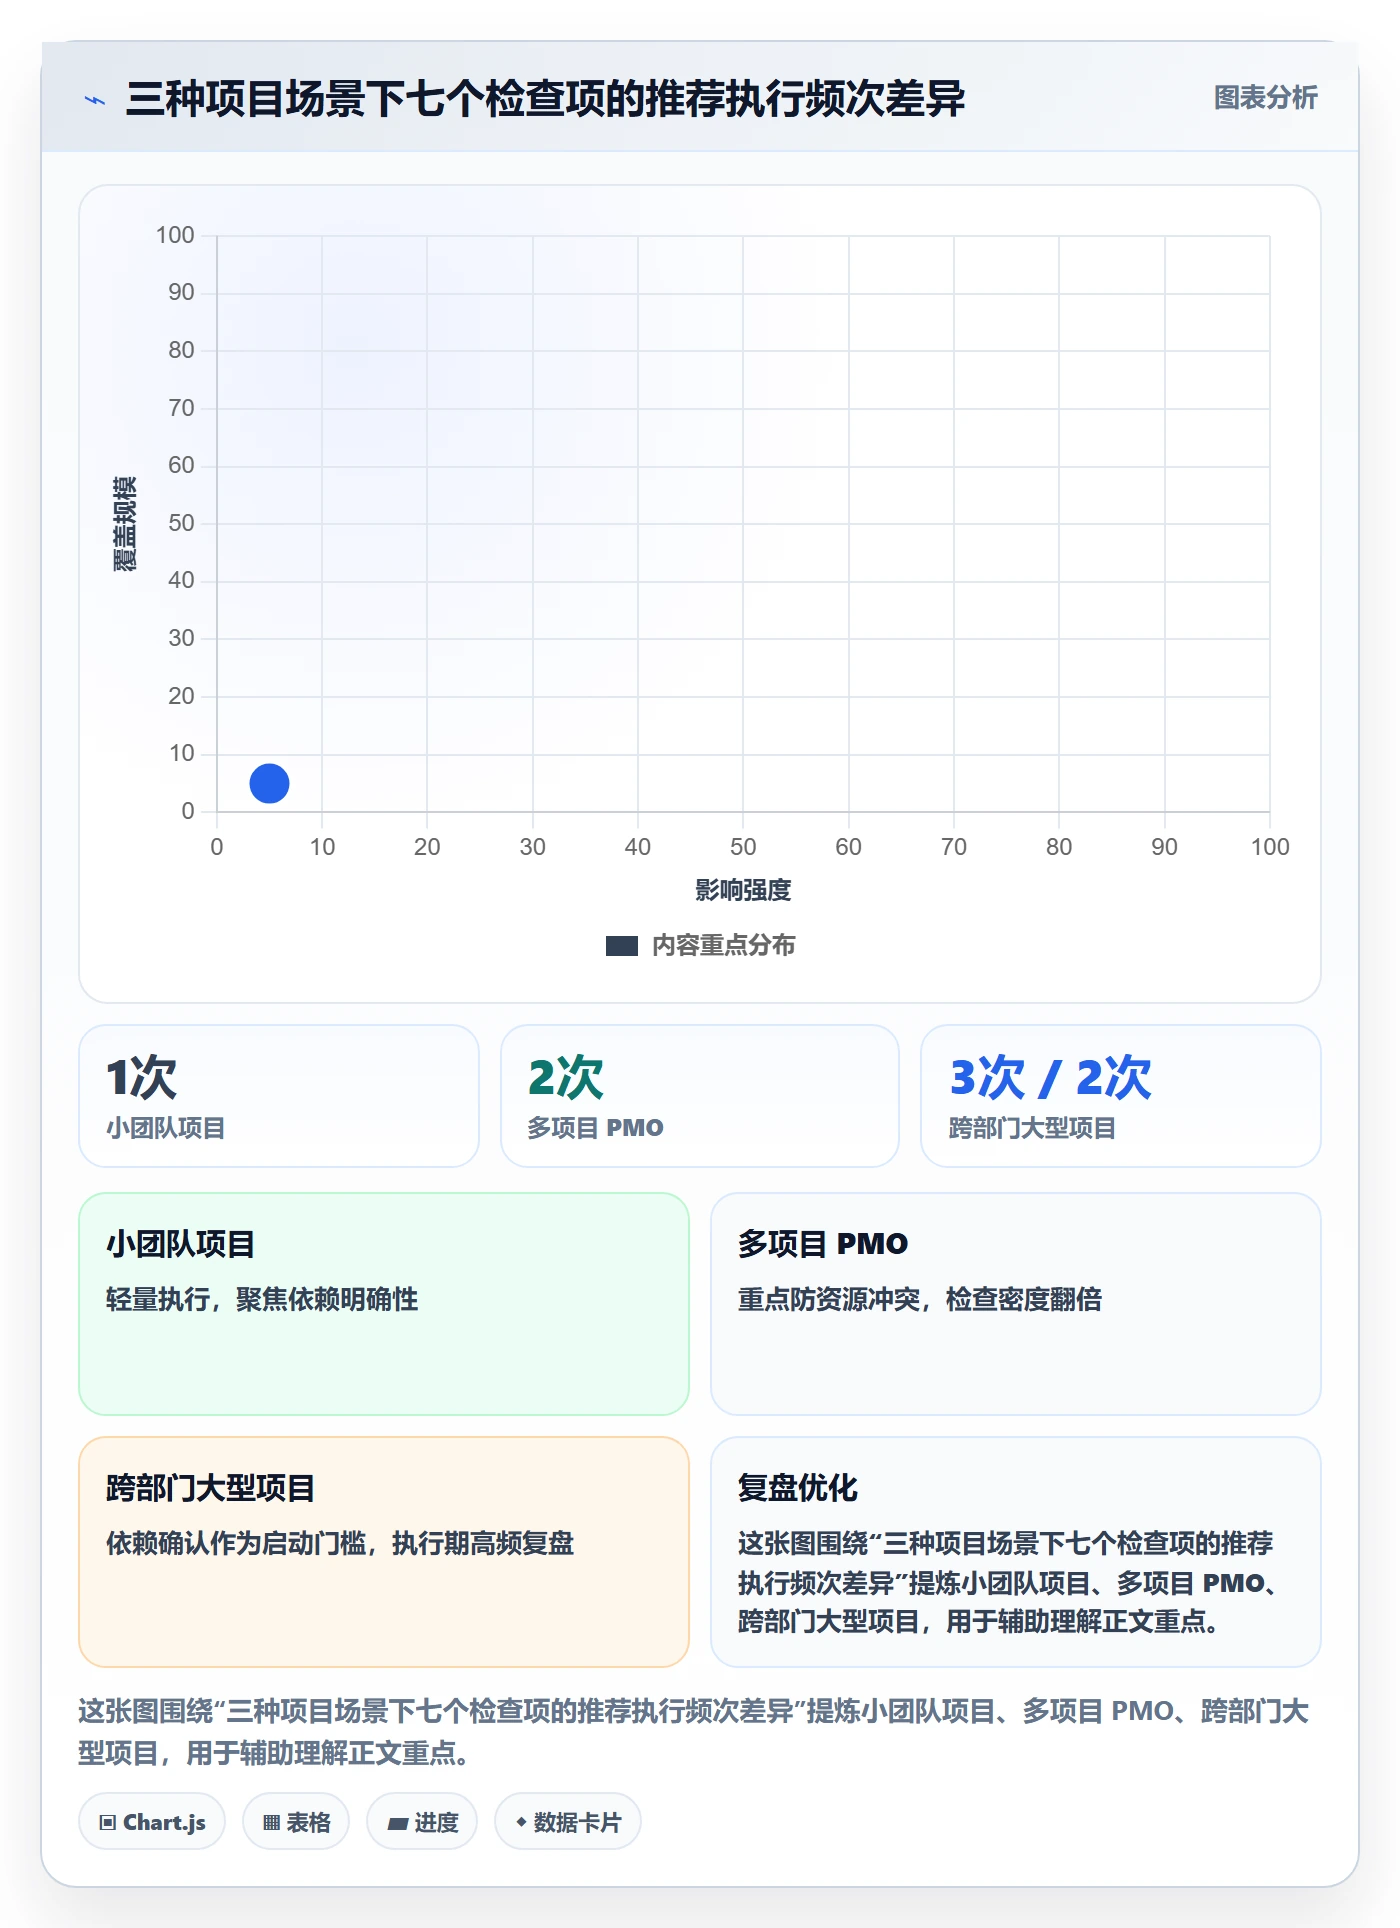The width and height of the screenshot is (1400, 1928).
Task: Open the 2次 多项目 PMO stat card
Action: tap(700, 1096)
